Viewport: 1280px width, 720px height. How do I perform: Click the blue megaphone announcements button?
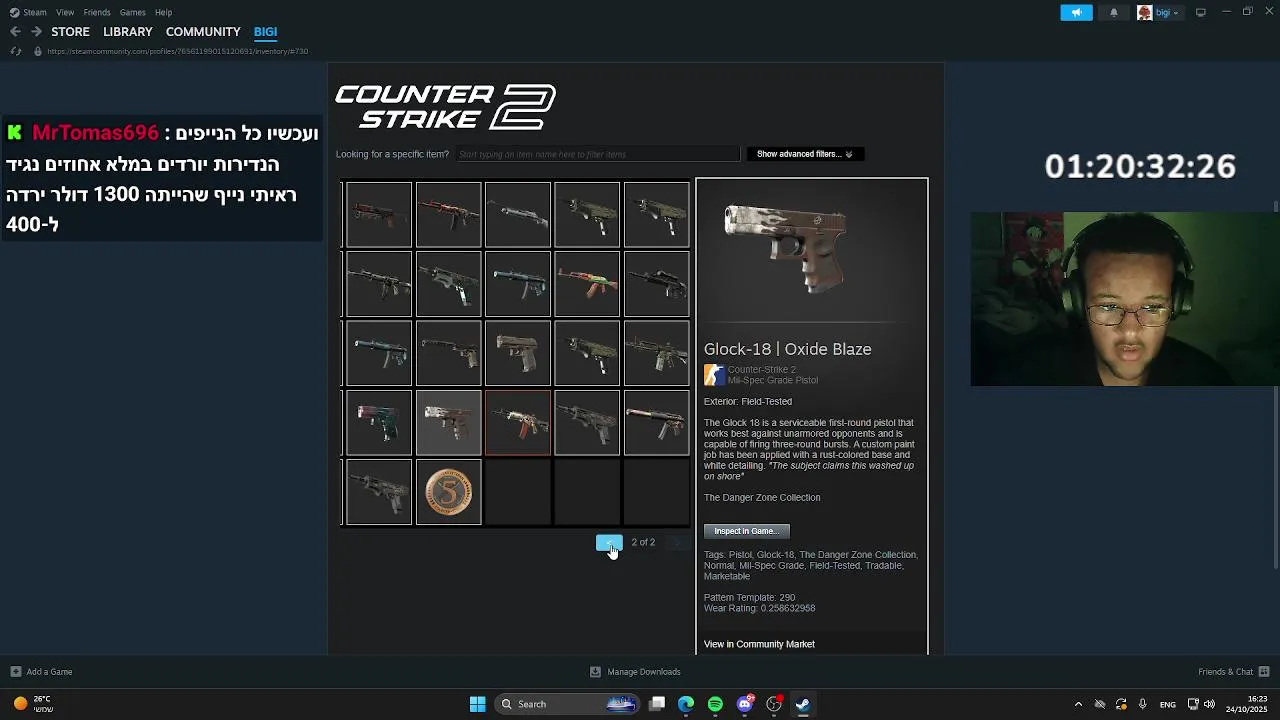coord(1076,12)
